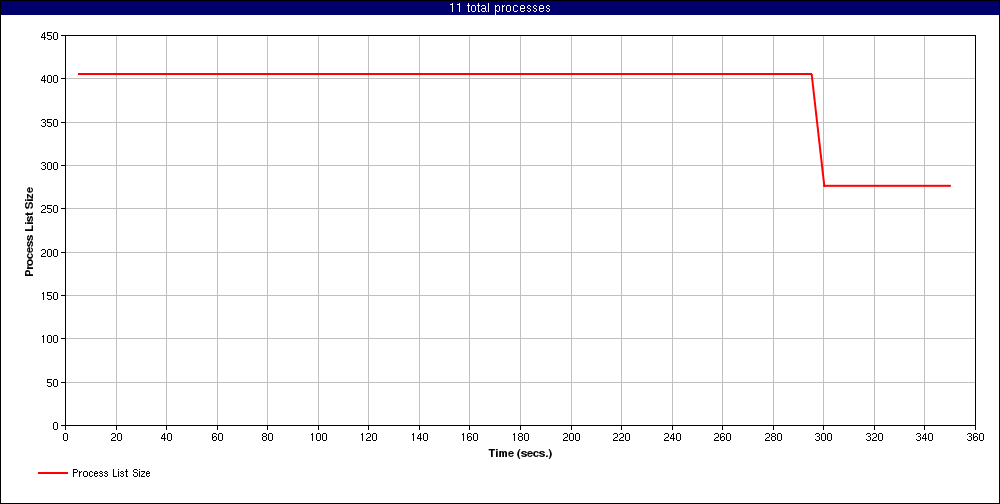The image size is (1000, 504).
Task: Click the x-axis value 360
Action: [975, 437]
